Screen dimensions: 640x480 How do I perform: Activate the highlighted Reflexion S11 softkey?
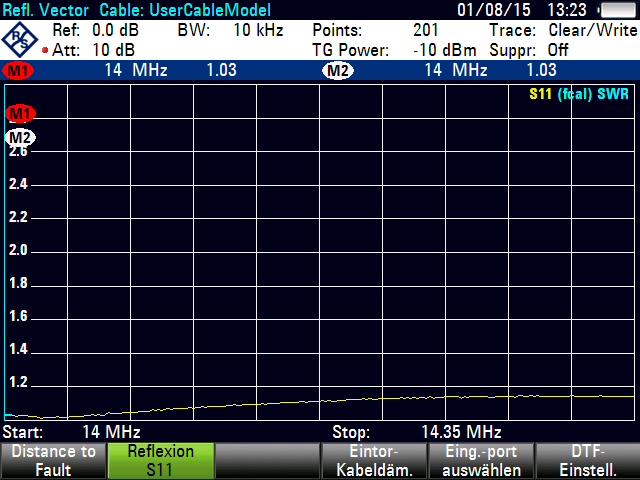(159, 460)
